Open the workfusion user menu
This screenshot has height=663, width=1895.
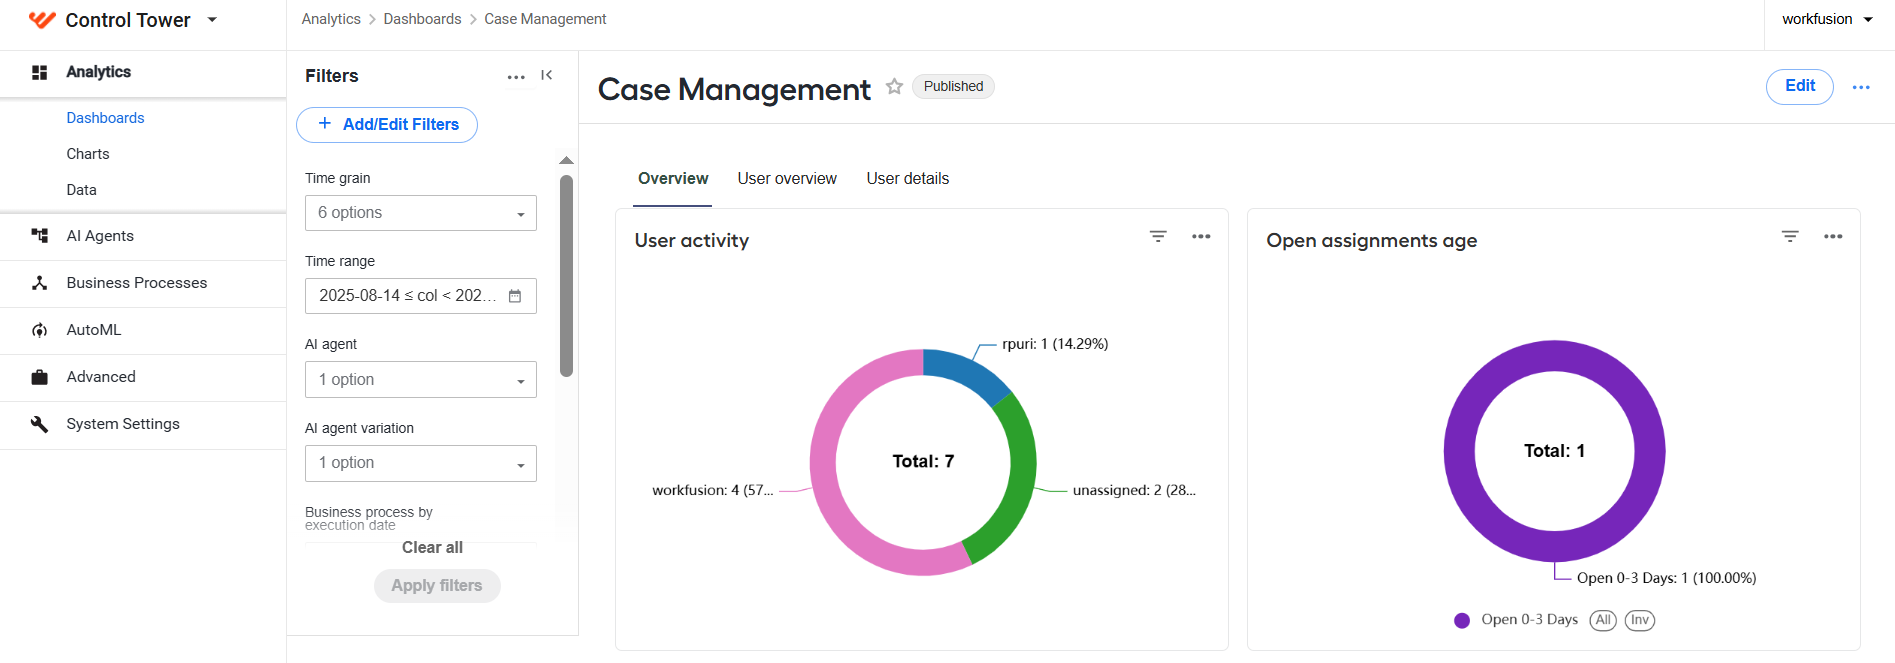point(1827,19)
